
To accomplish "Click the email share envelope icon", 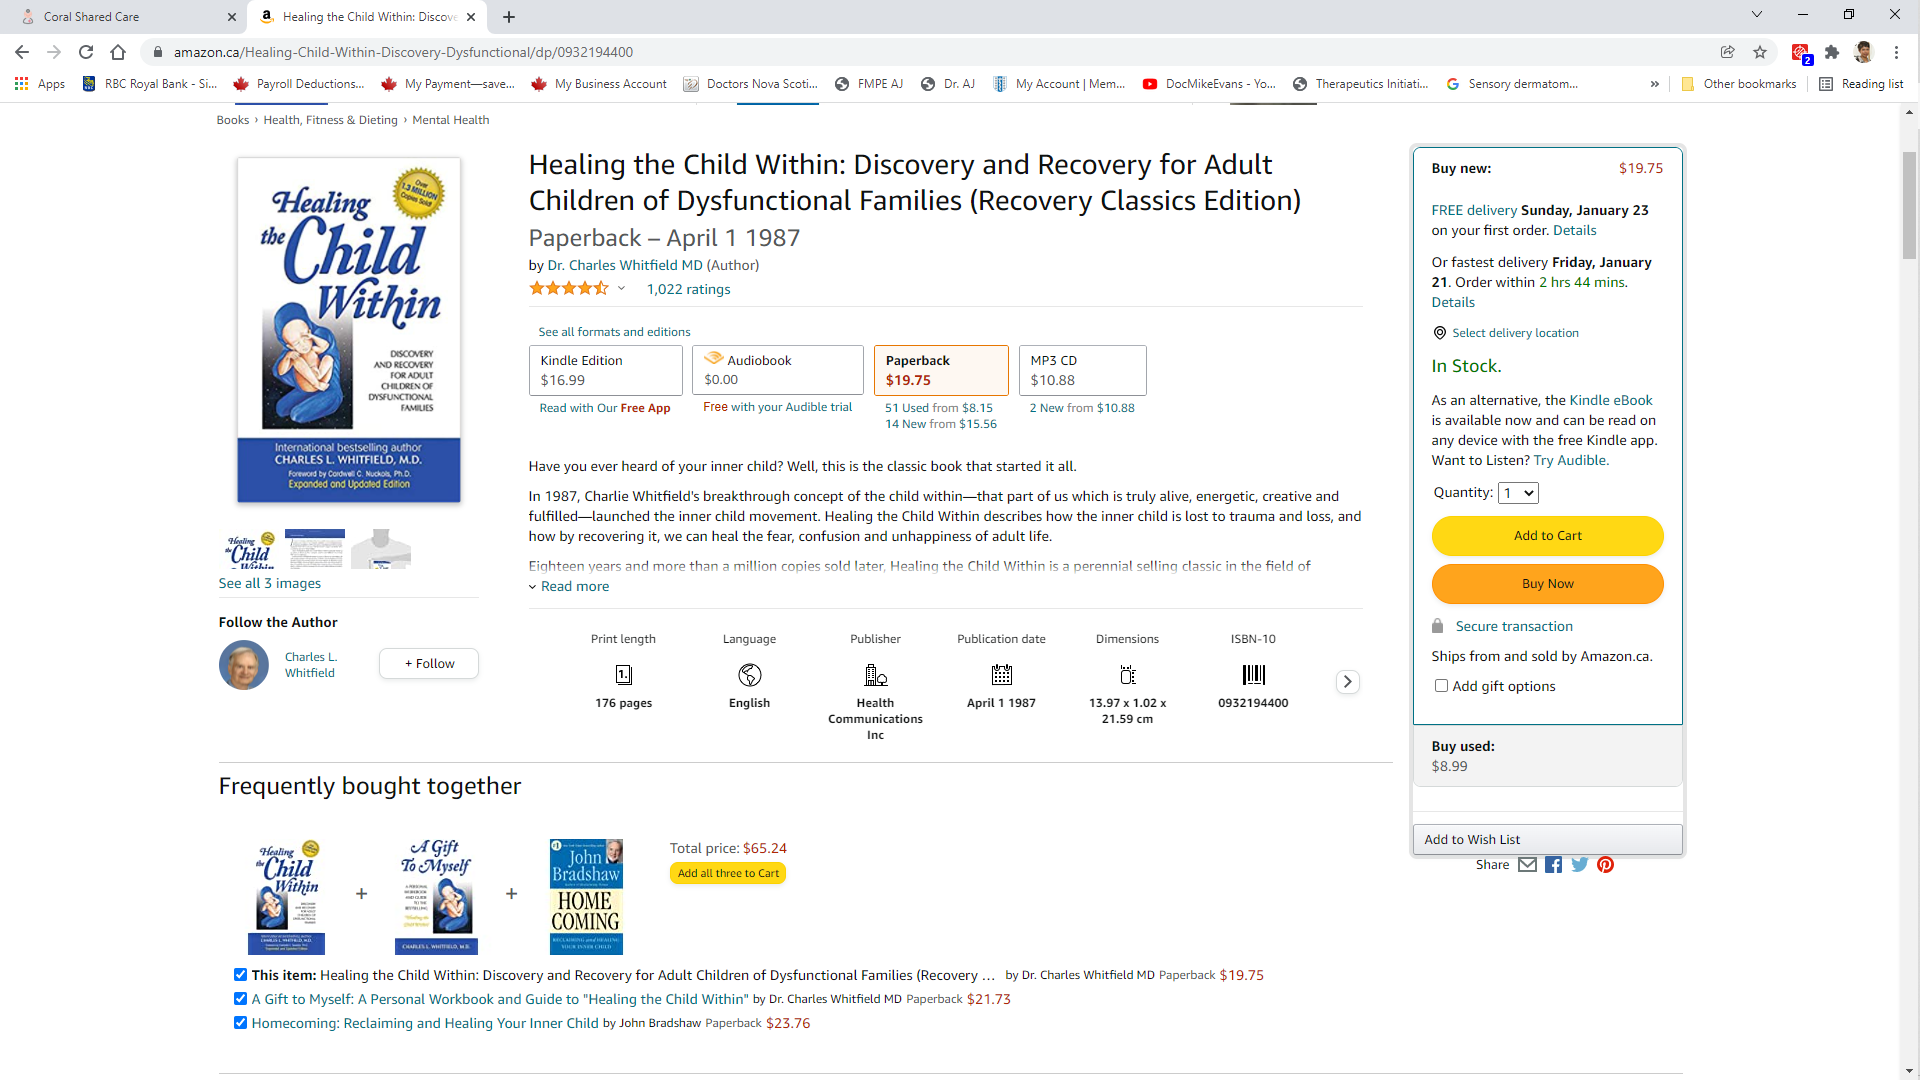I will 1527,865.
